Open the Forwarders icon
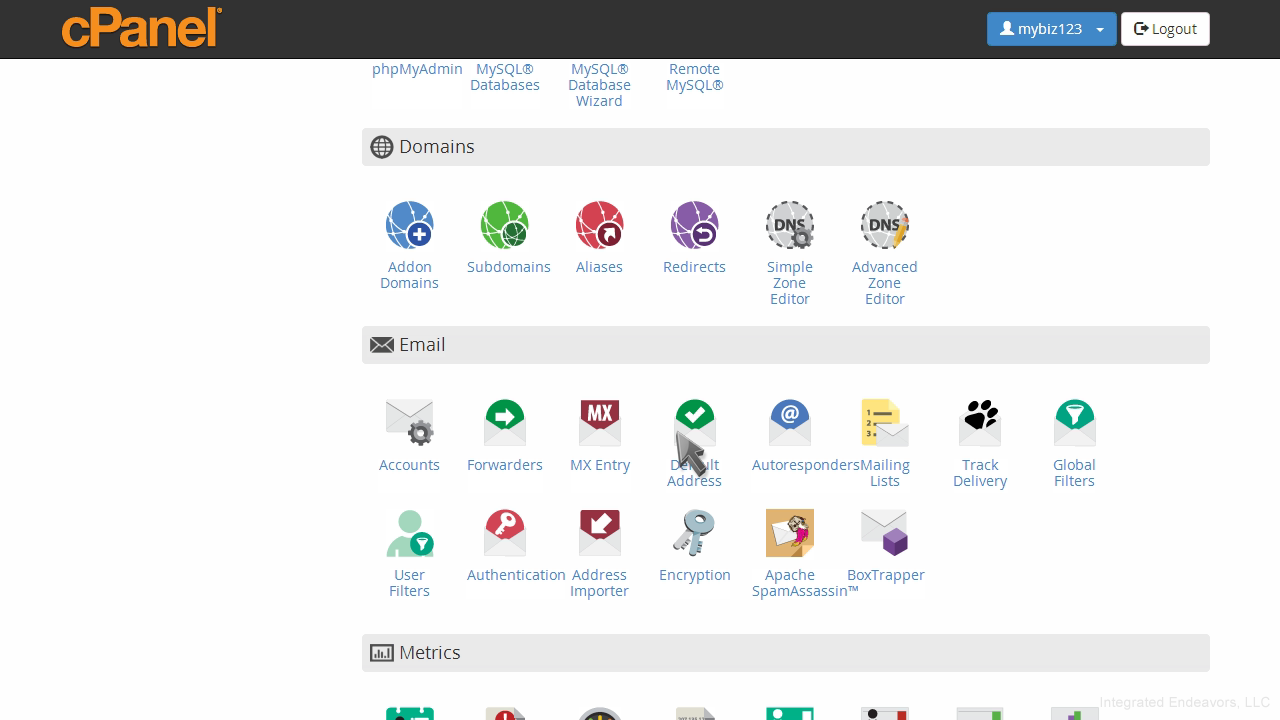Viewport: 1280px width, 720px height. 504,423
